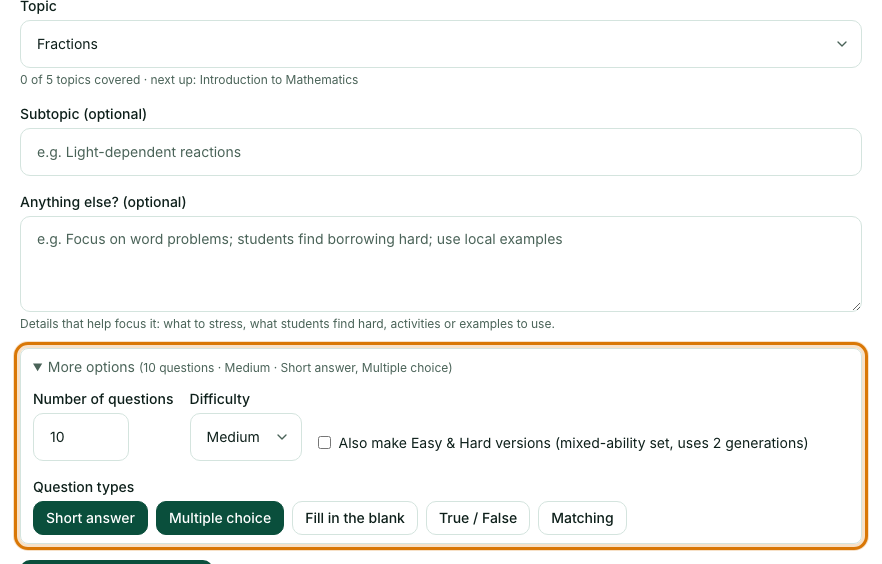The width and height of the screenshot is (882, 564).
Task: Open the Topic dropdown showing Fractions
Action: (440, 44)
